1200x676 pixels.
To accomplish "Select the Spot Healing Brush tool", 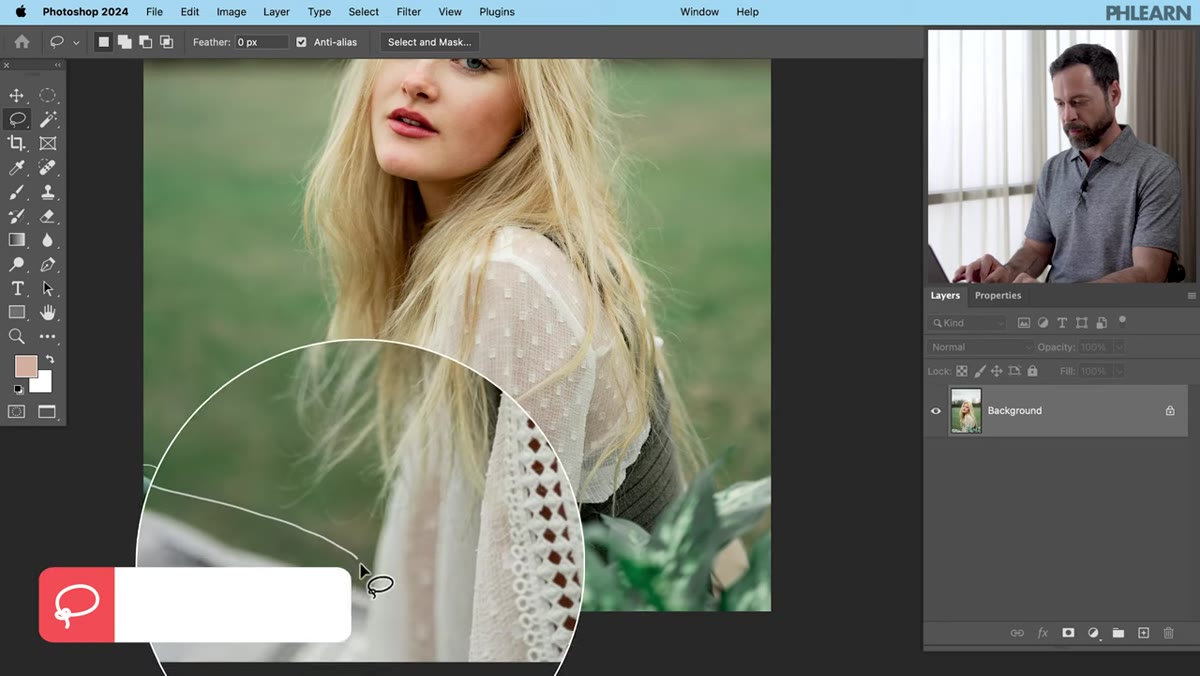I will point(47,168).
